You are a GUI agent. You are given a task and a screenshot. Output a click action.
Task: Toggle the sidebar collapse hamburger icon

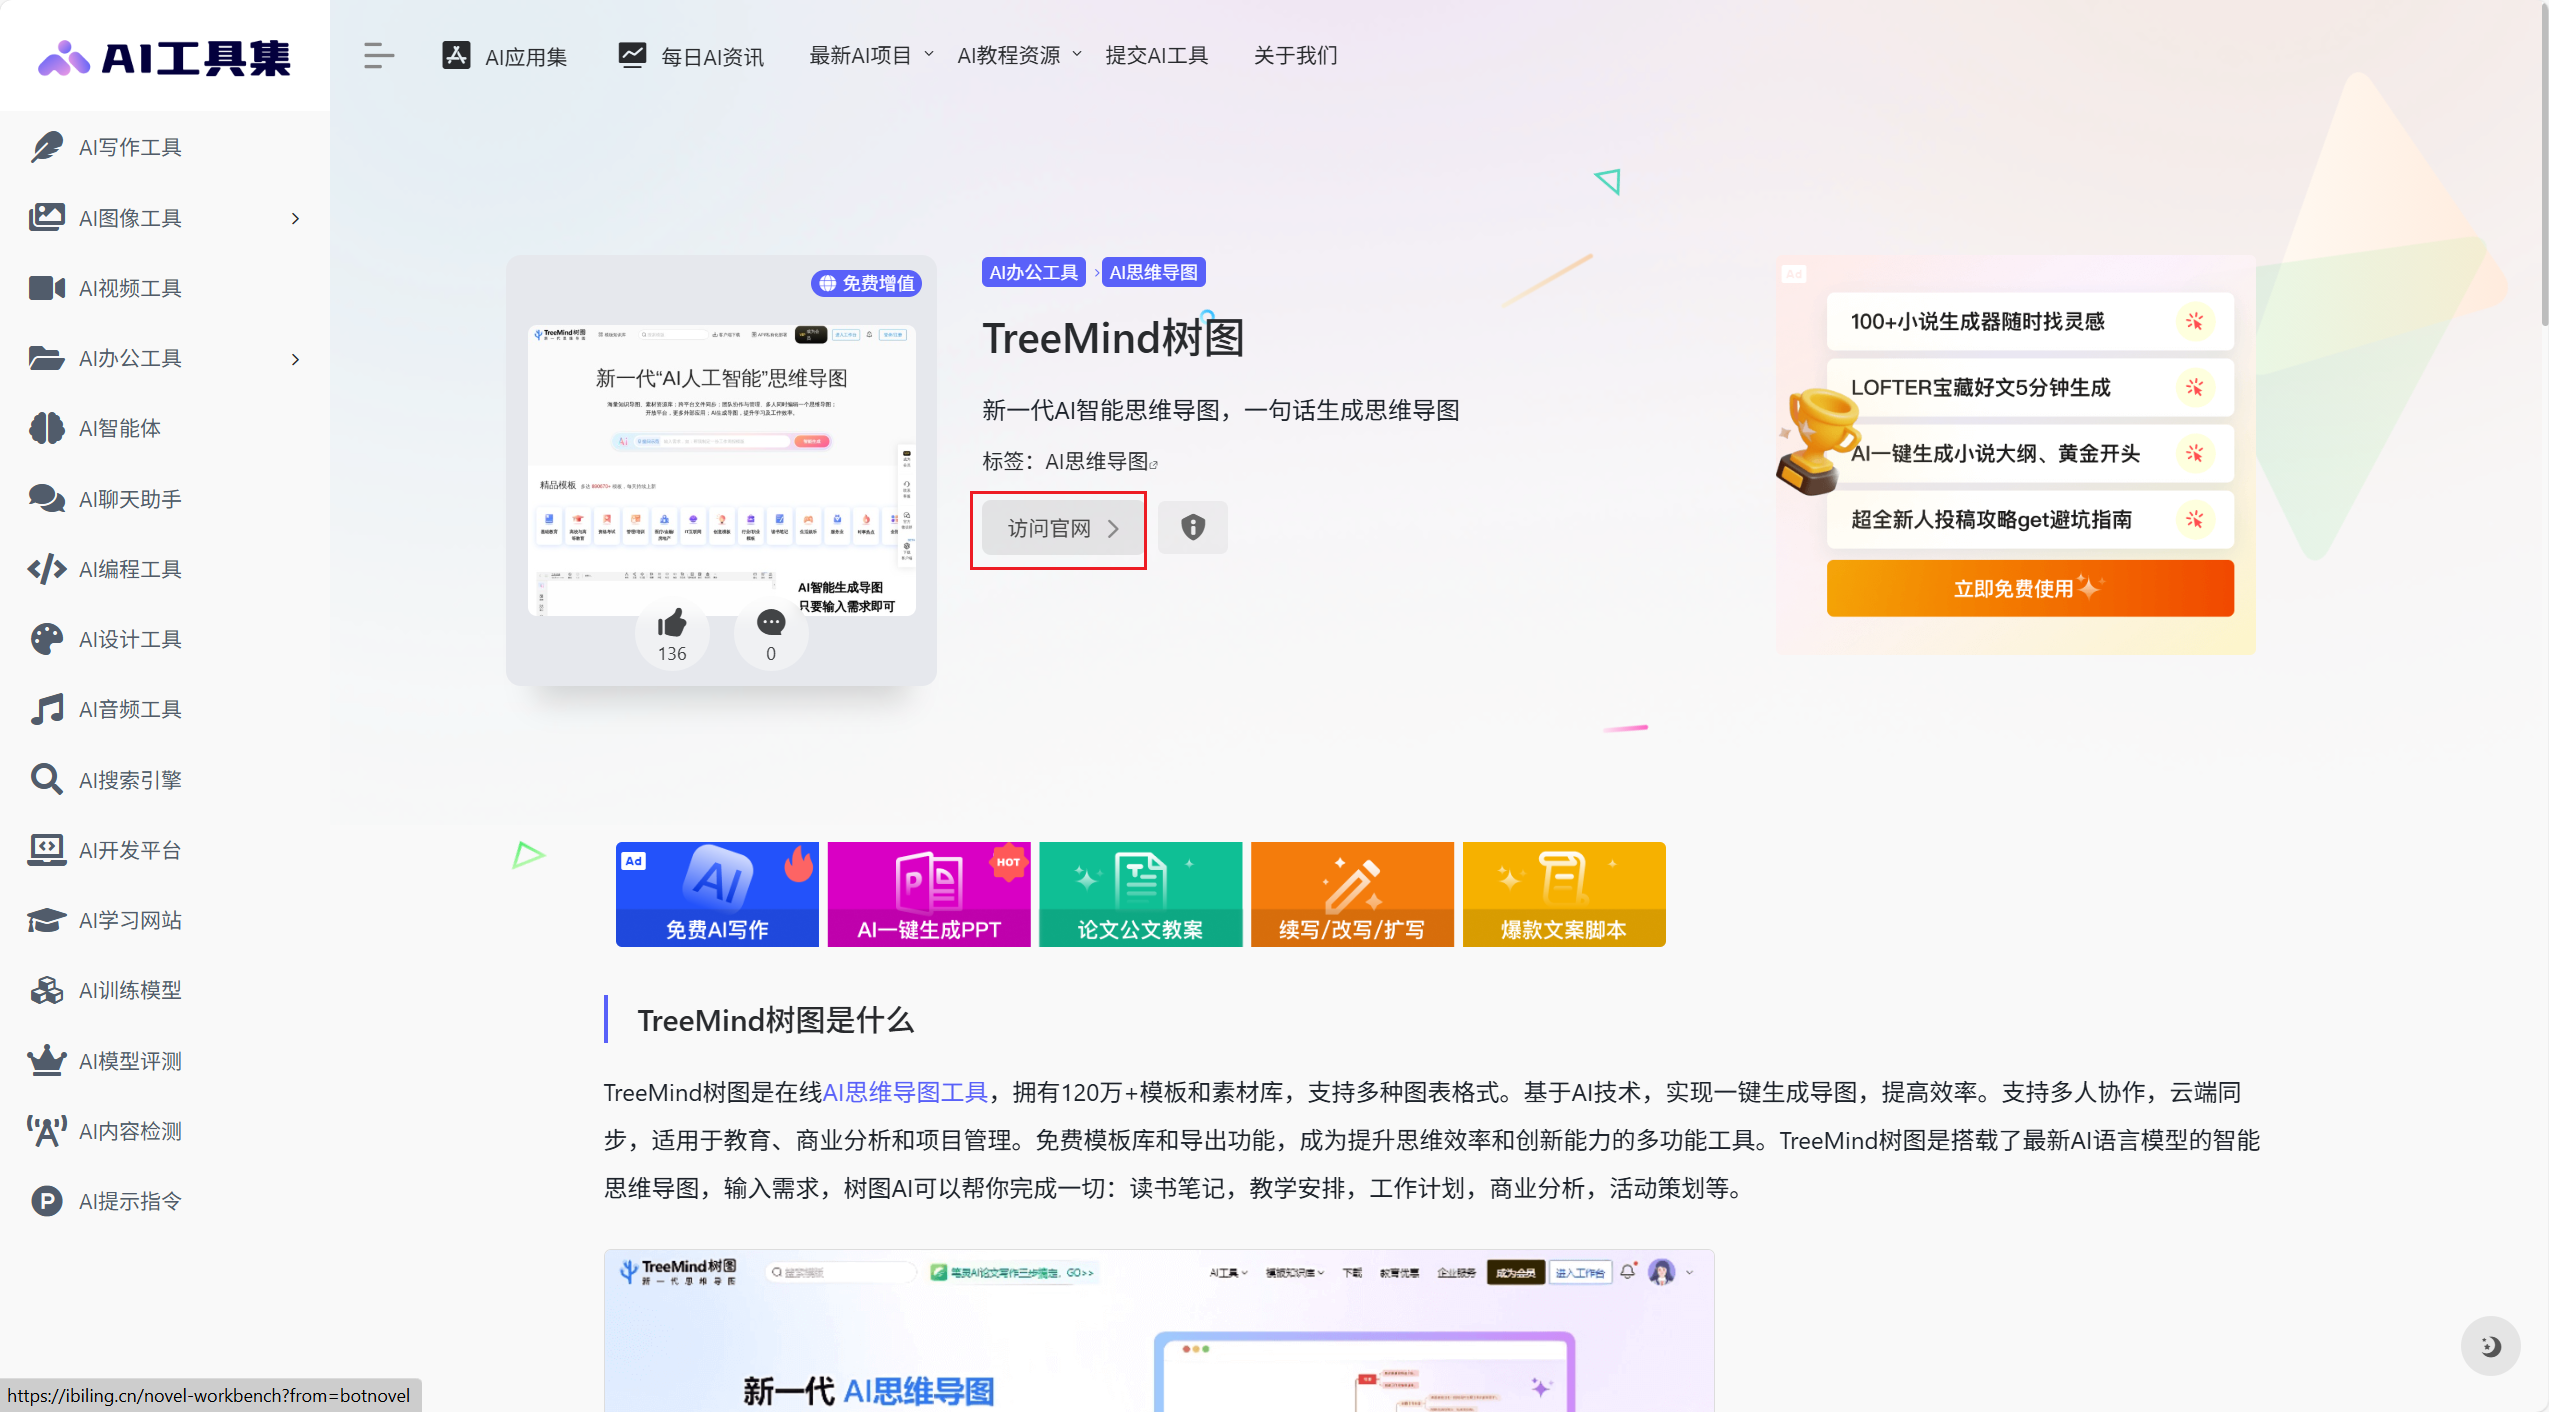point(379,56)
